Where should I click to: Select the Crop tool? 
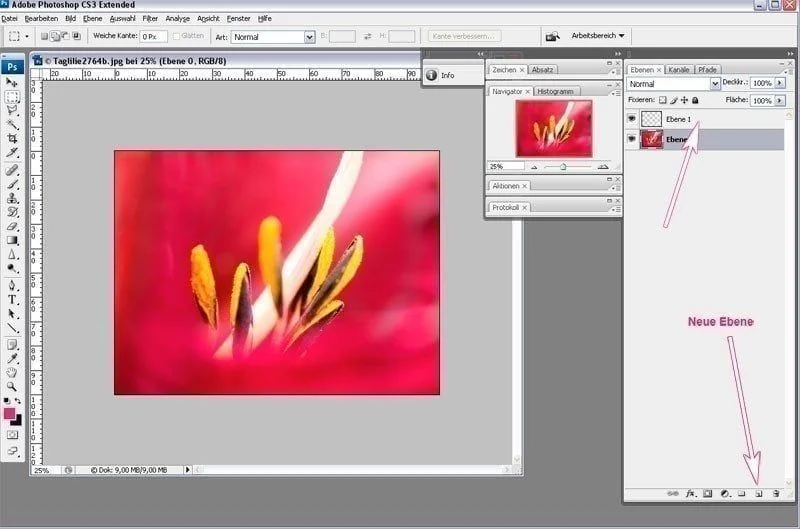12,138
